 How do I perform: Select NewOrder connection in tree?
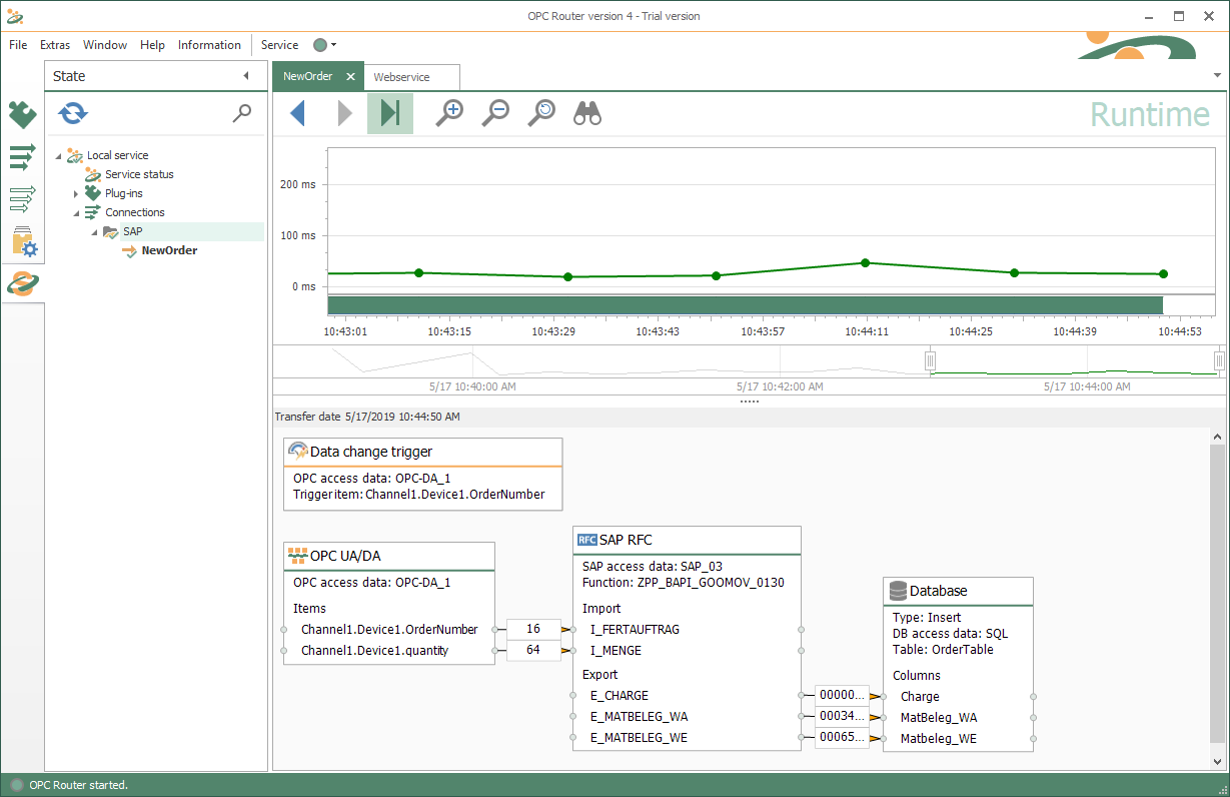168,251
